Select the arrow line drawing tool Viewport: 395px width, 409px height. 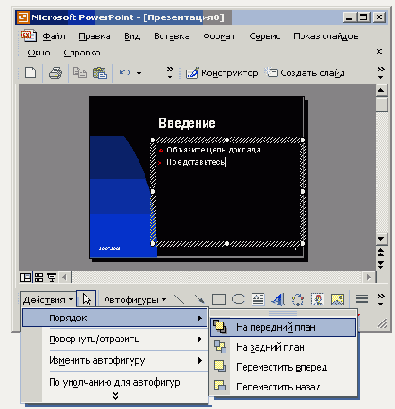(199, 299)
